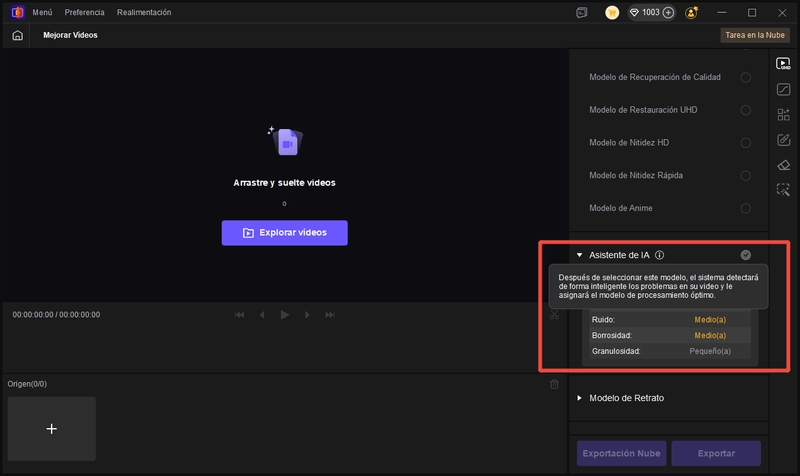This screenshot has height=476, width=800.
Task: Click the timecode 00:00:00:00 display
Action: (56, 315)
